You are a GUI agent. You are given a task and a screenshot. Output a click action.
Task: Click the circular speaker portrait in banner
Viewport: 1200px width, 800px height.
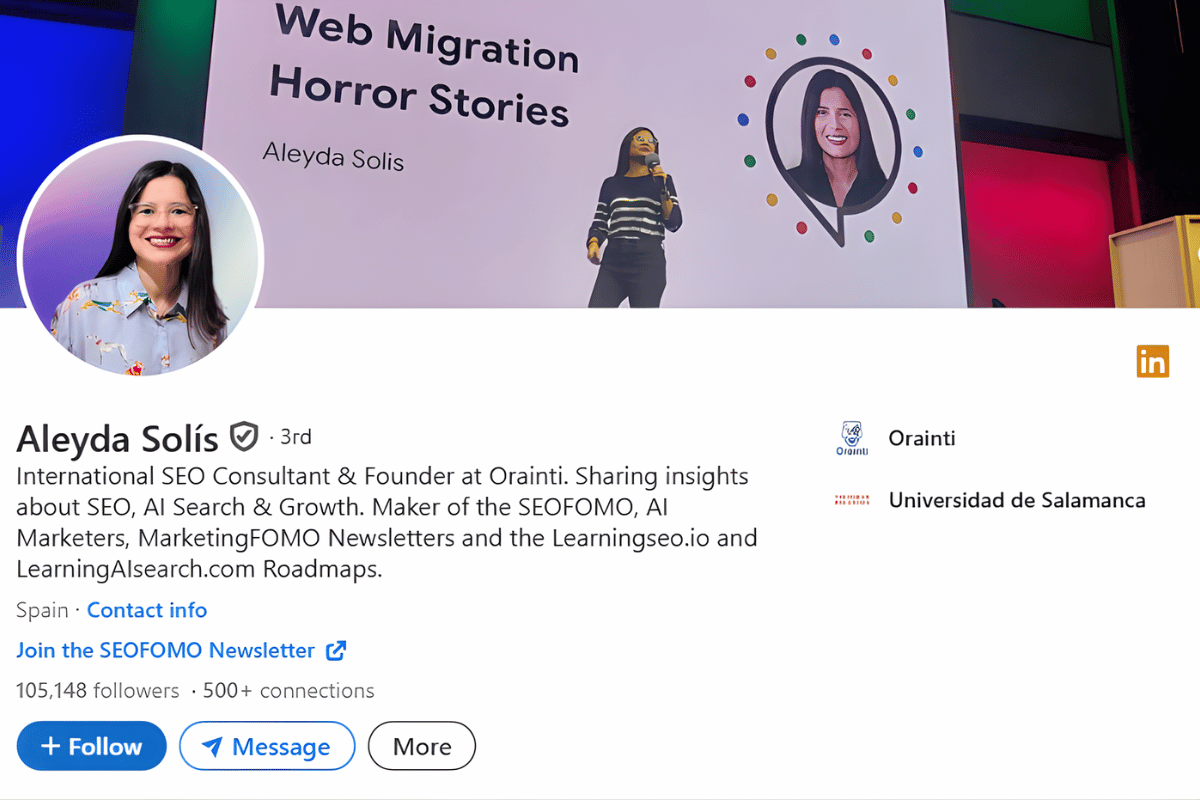832,140
